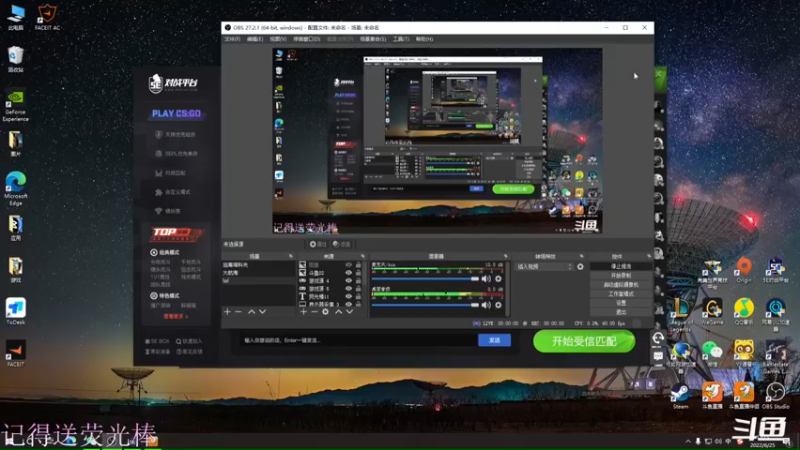The image size is (800, 450).
Task: Open the first menu in OBS menu bar
Action: 232,39
